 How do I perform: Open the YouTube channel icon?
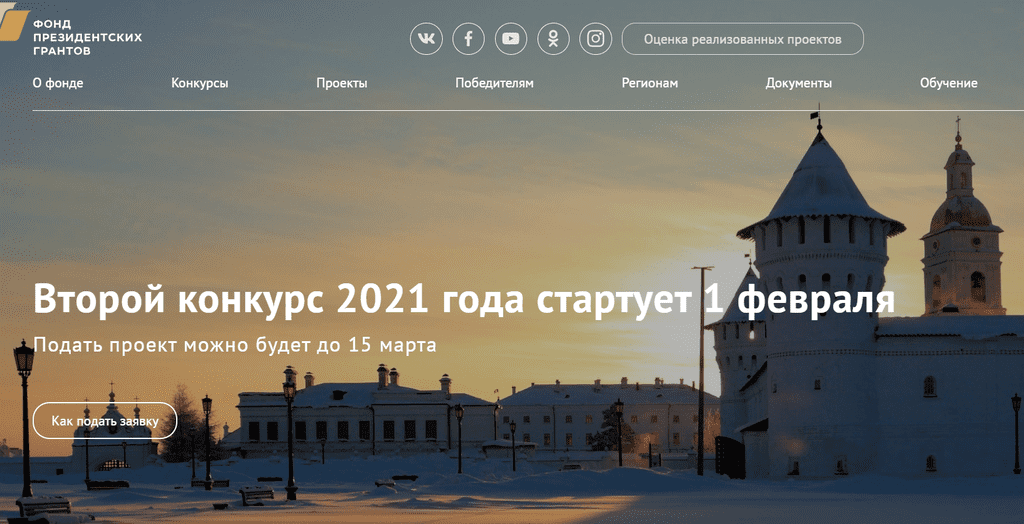pos(511,39)
